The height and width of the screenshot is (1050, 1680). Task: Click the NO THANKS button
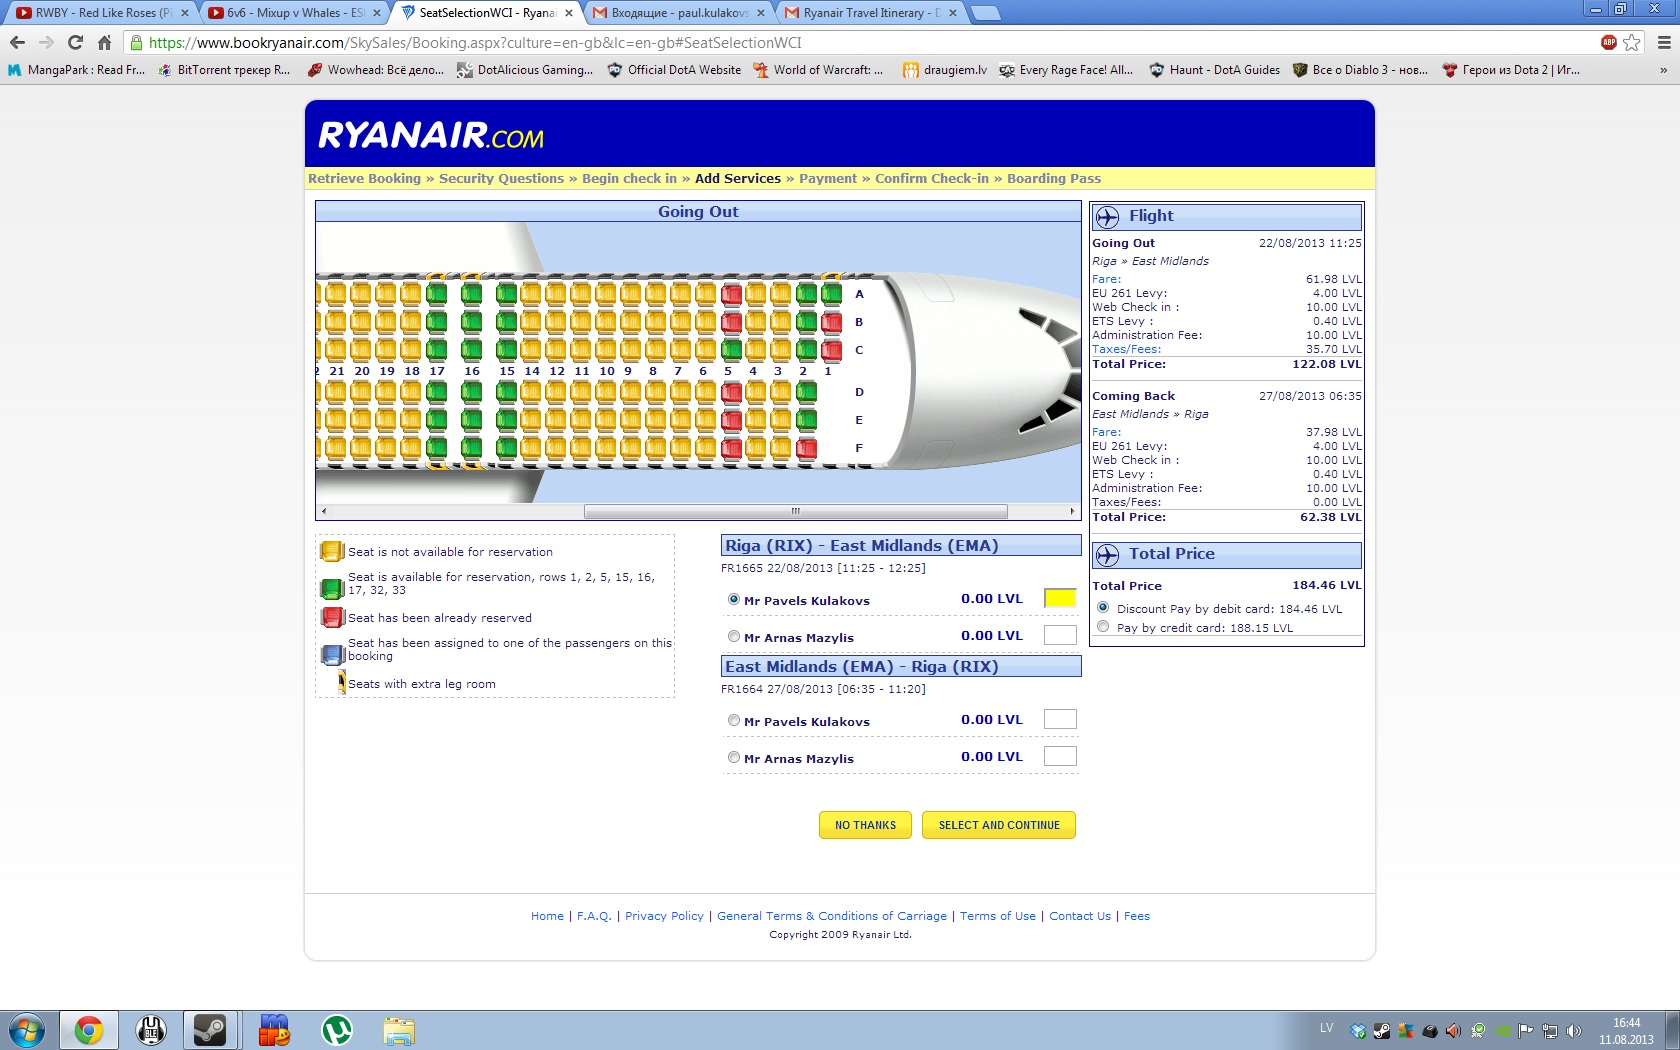tap(865, 825)
